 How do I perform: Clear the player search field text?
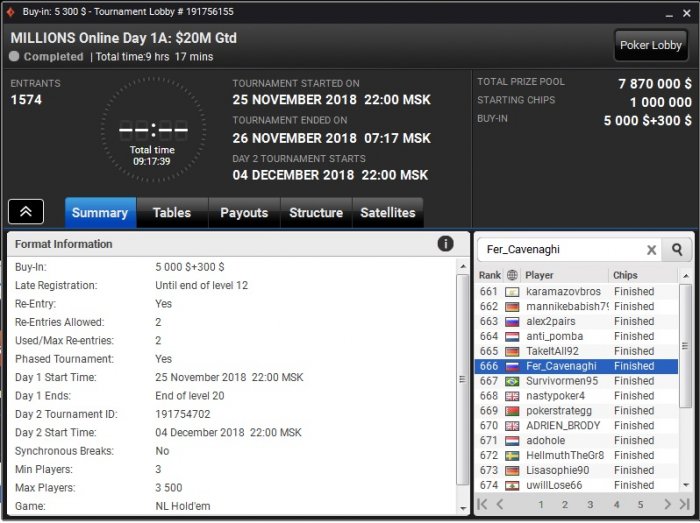[651, 250]
